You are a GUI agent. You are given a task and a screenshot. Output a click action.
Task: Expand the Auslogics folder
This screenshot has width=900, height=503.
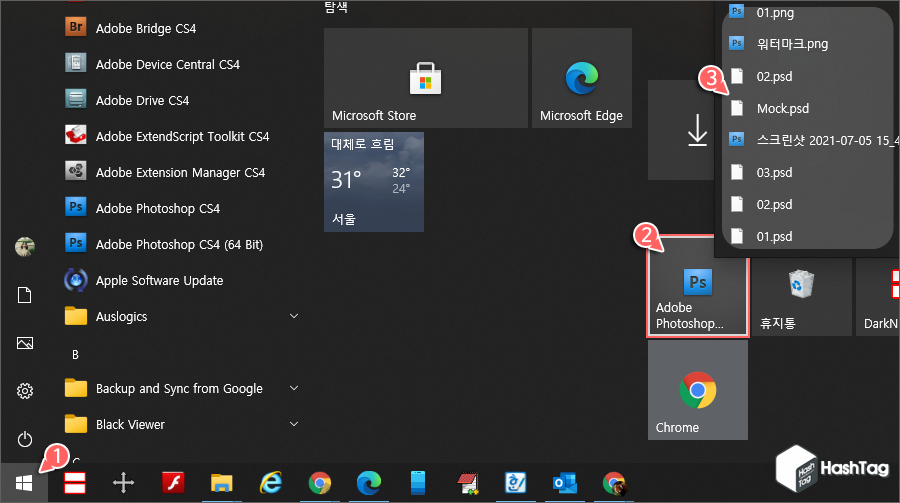pos(181,316)
